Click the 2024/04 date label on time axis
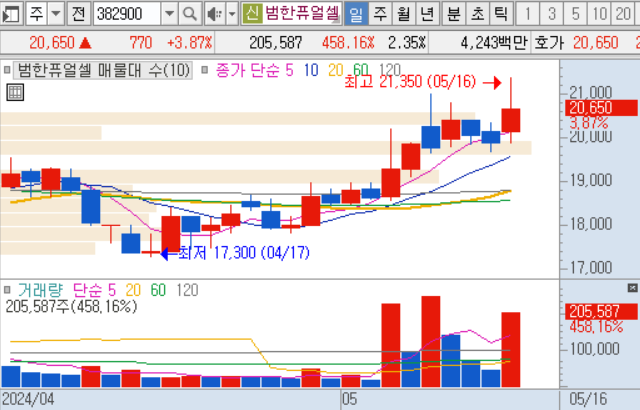The image size is (640, 410). [28, 399]
